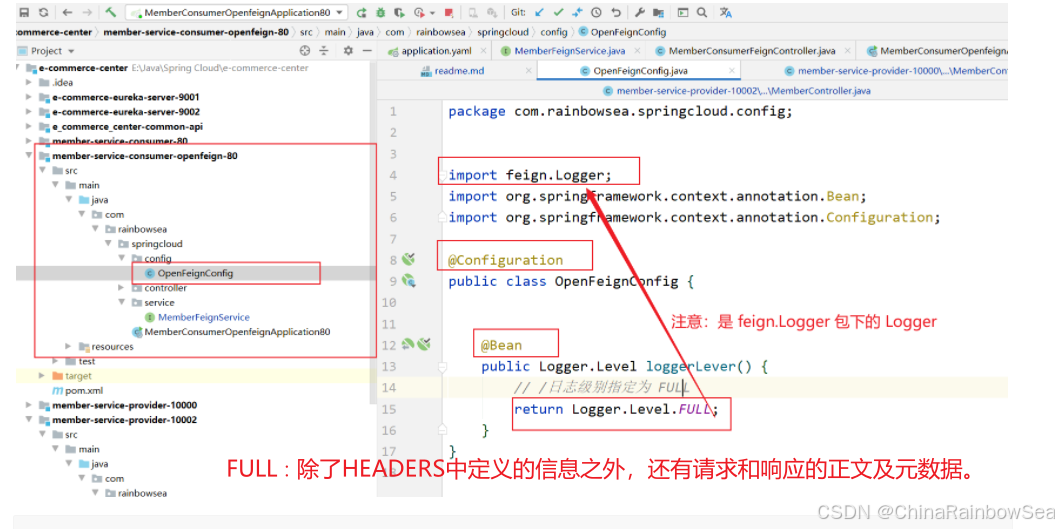Locate the opened file with the crosshair icon

click(x=305, y=51)
